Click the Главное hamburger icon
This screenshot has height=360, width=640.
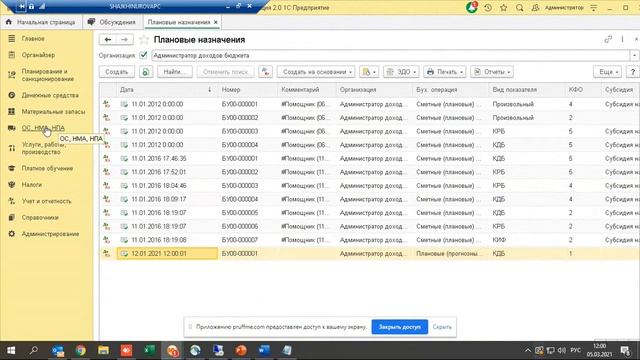(11, 38)
